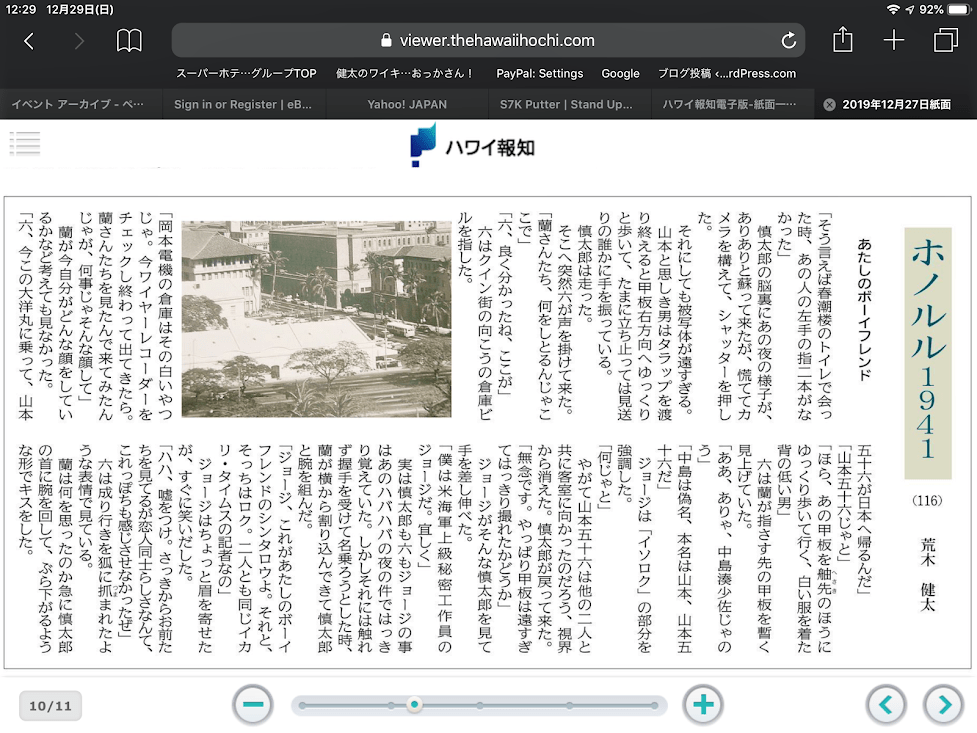This screenshot has height=733, width=977.
Task: Switch to the S7K Putter tab
Action: [x=566, y=104]
